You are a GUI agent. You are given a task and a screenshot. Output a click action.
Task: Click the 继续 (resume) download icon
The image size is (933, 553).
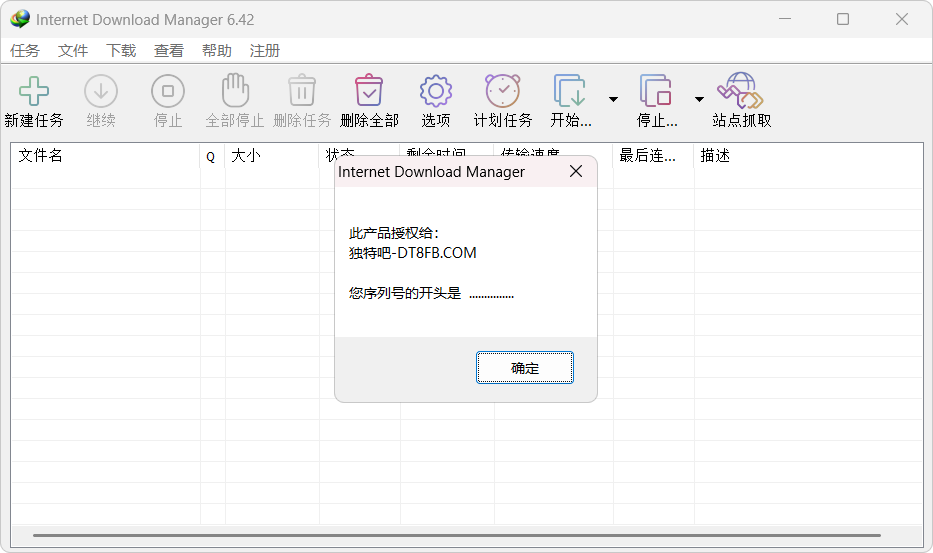(x=101, y=91)
